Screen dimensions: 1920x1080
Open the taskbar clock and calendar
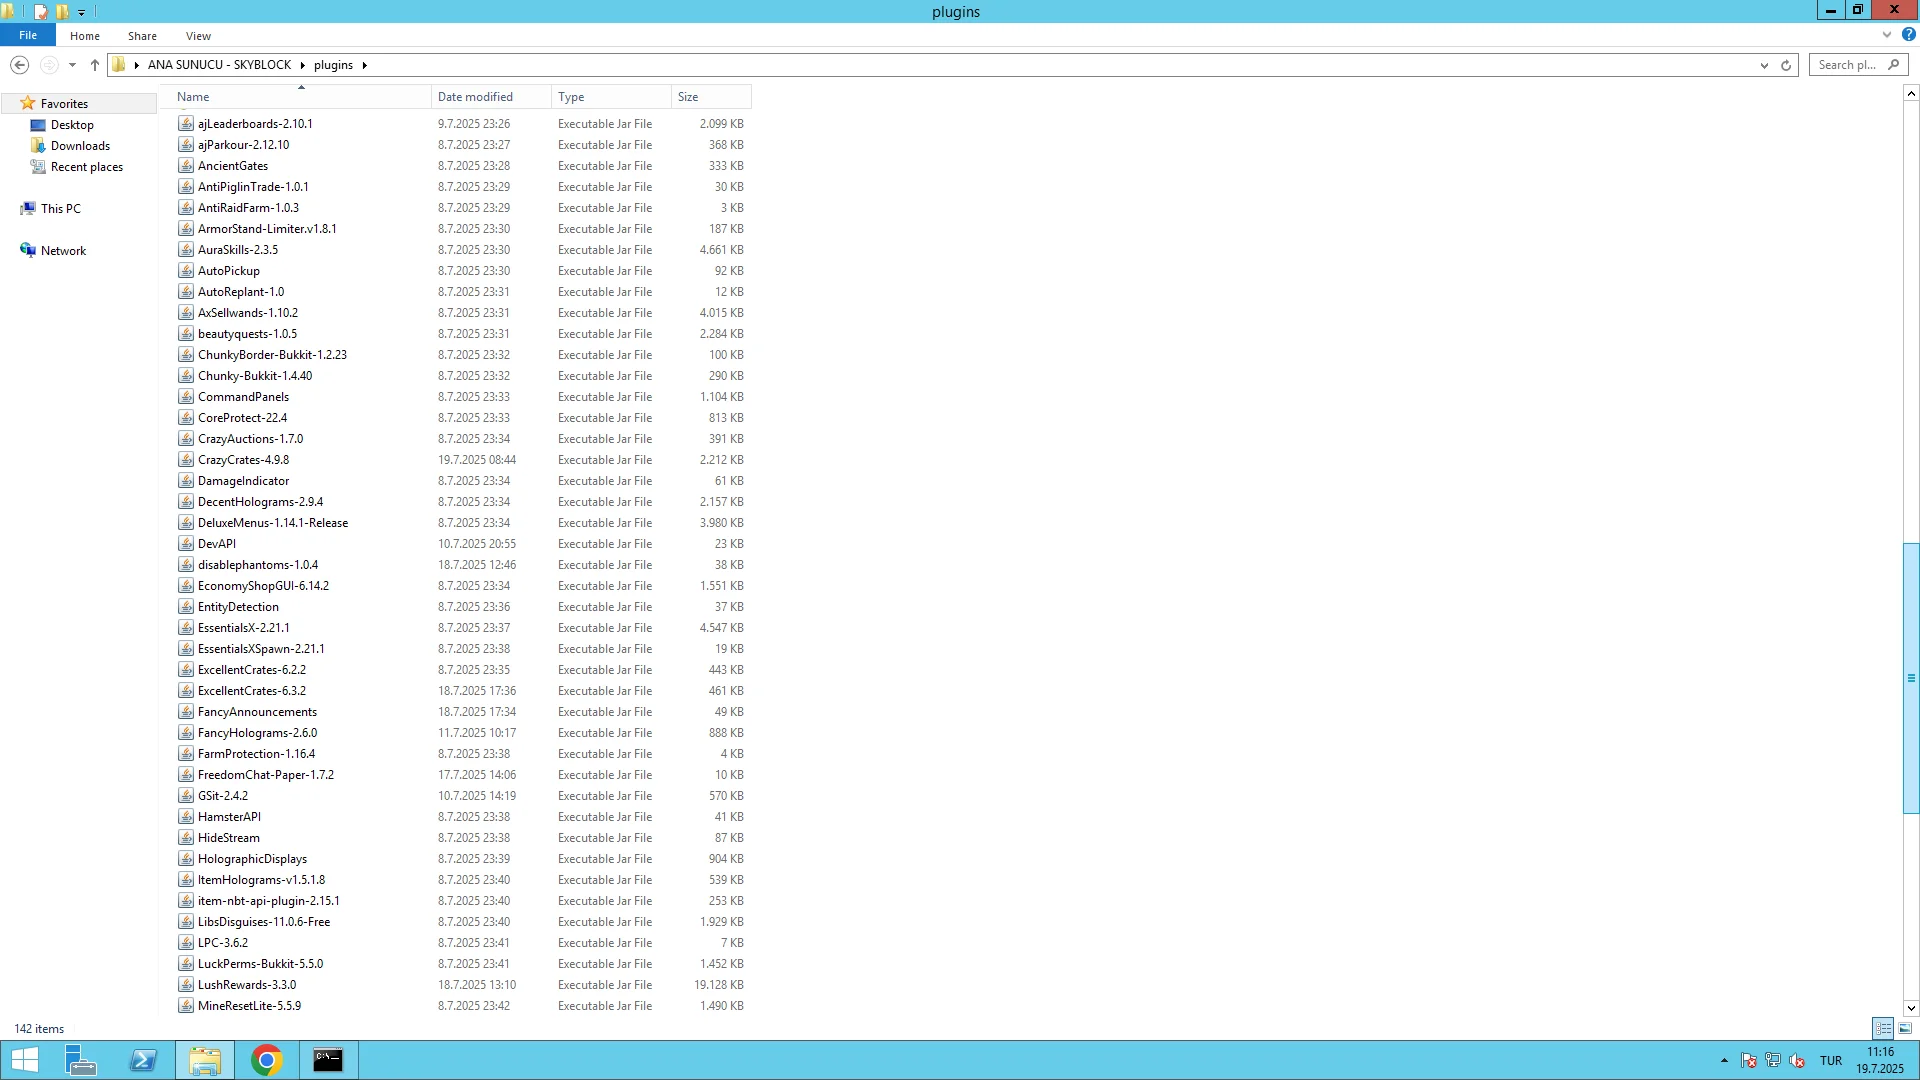tap(1880, 1060)
